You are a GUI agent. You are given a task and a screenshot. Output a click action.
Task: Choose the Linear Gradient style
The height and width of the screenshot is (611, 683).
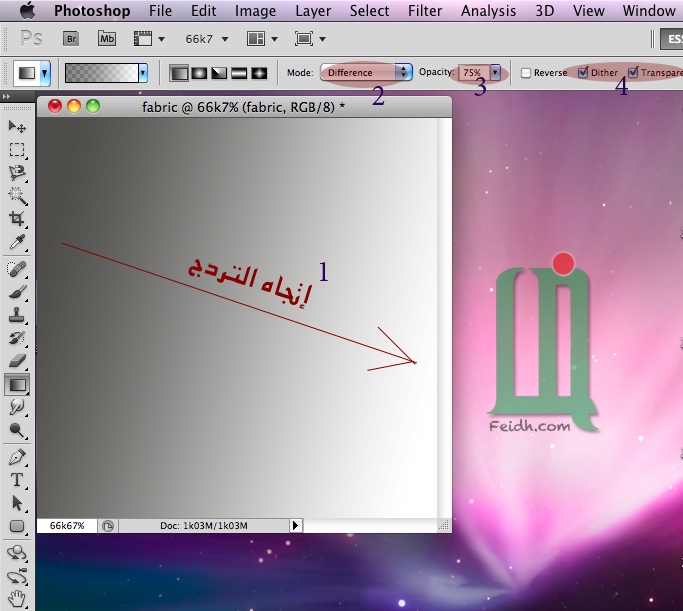point(179,73)
